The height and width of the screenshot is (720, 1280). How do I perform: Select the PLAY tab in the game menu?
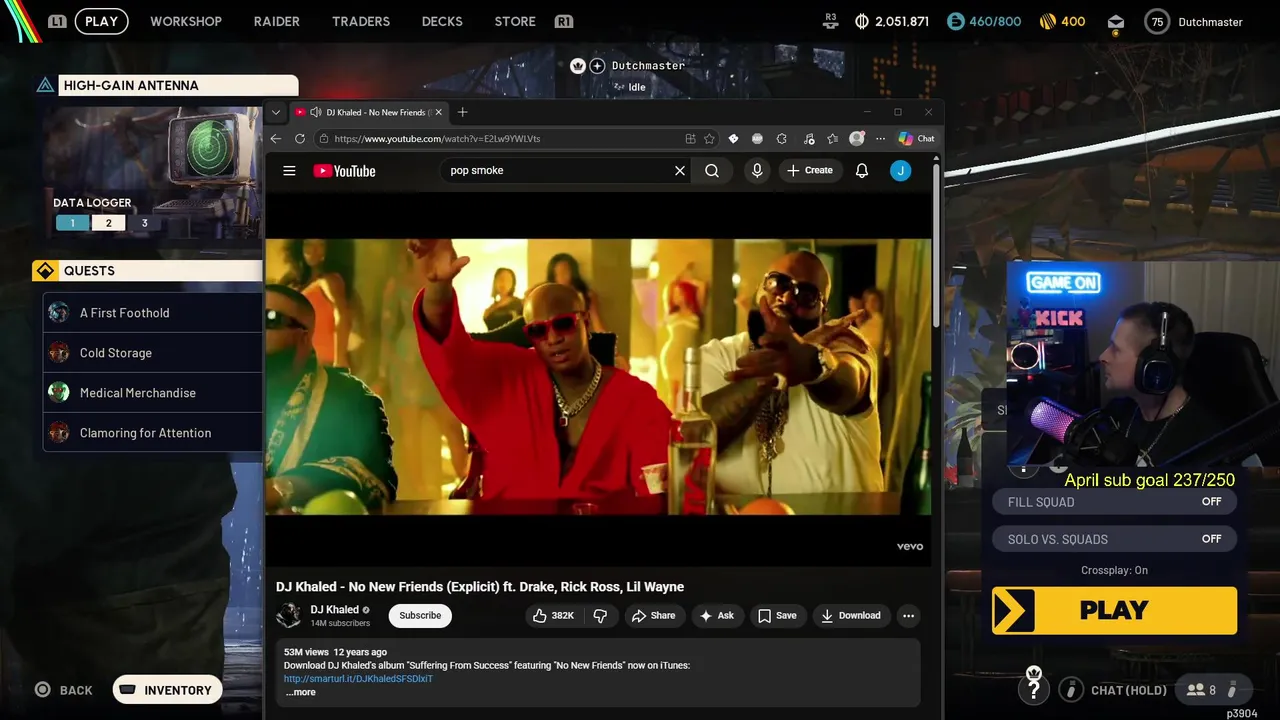pyautogui.click(x=101, y=21)
